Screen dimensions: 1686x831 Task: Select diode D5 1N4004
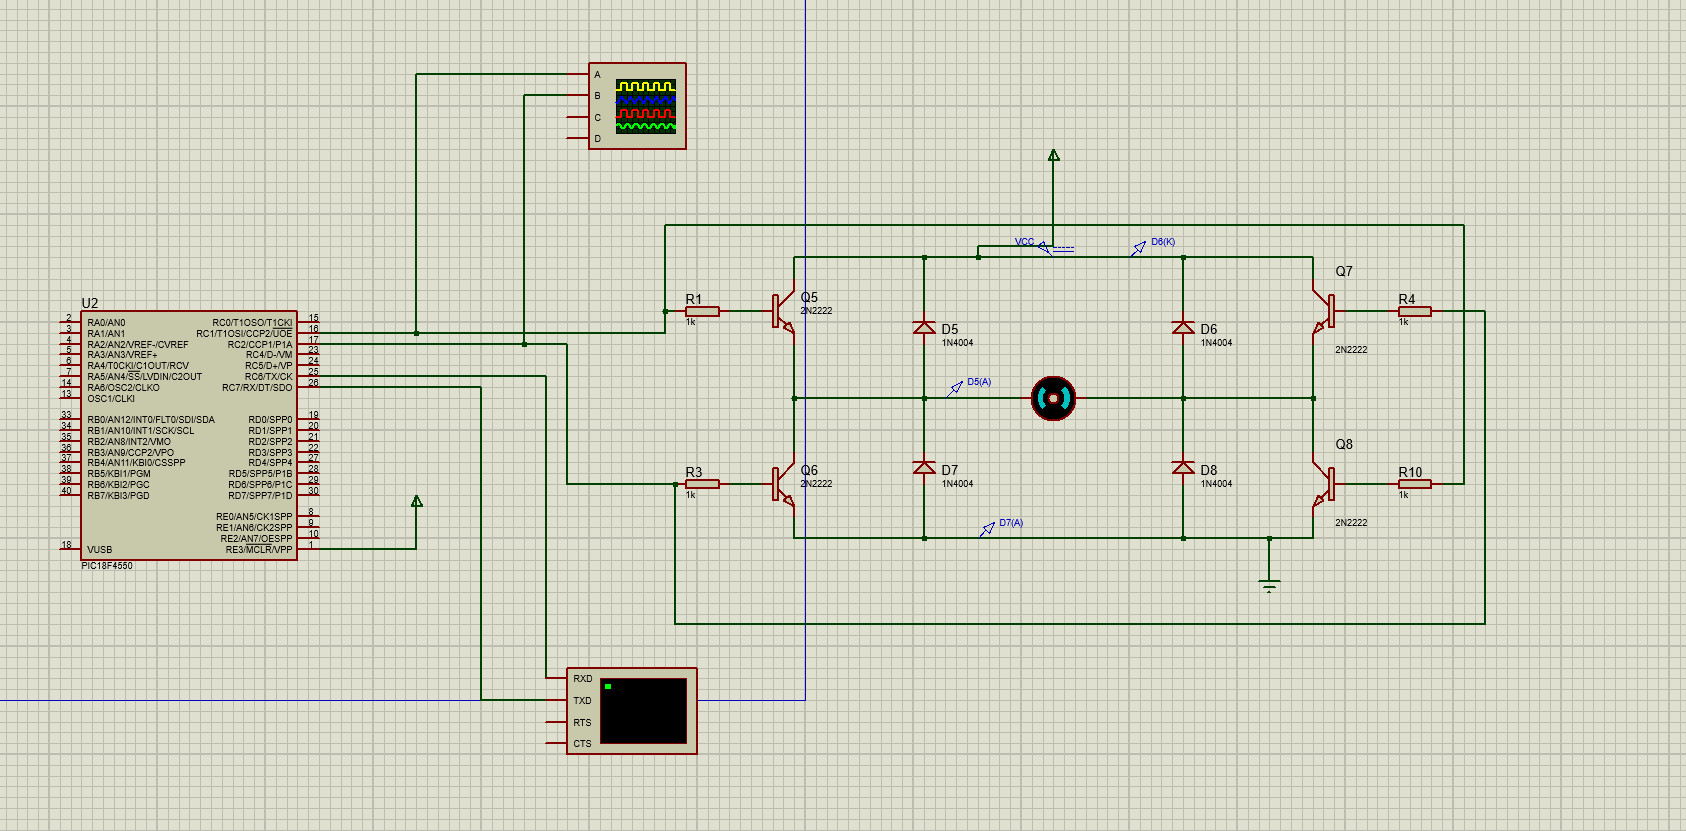click(924, 328)
